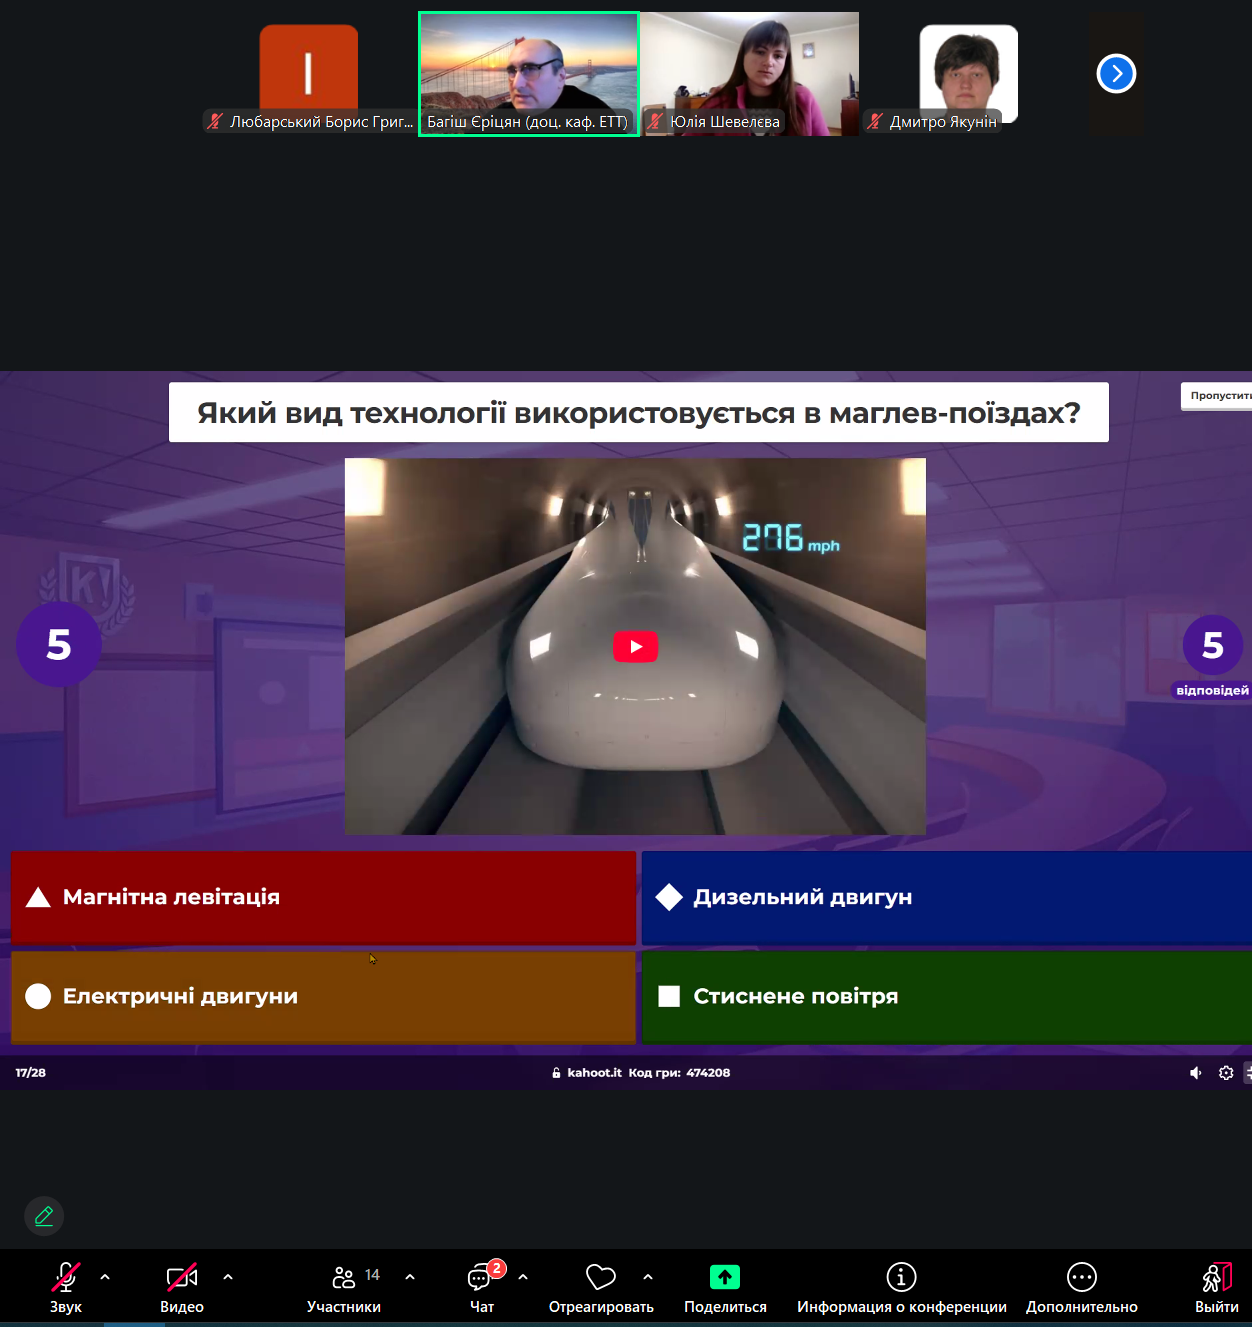Screen dimensions: 1252x1327
Task: Choose answer Дизельний двигун
Action: point(946,897)
